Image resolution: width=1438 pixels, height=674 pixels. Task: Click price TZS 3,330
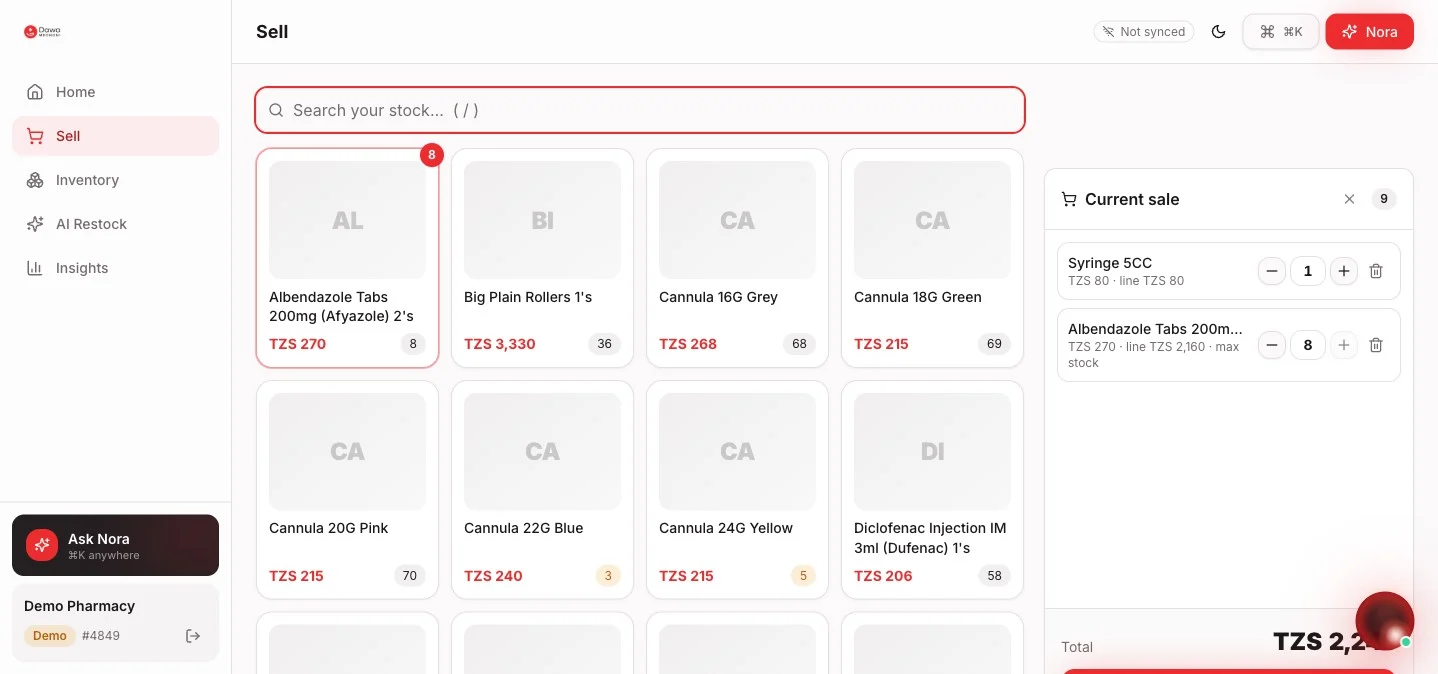pos(500,344)
